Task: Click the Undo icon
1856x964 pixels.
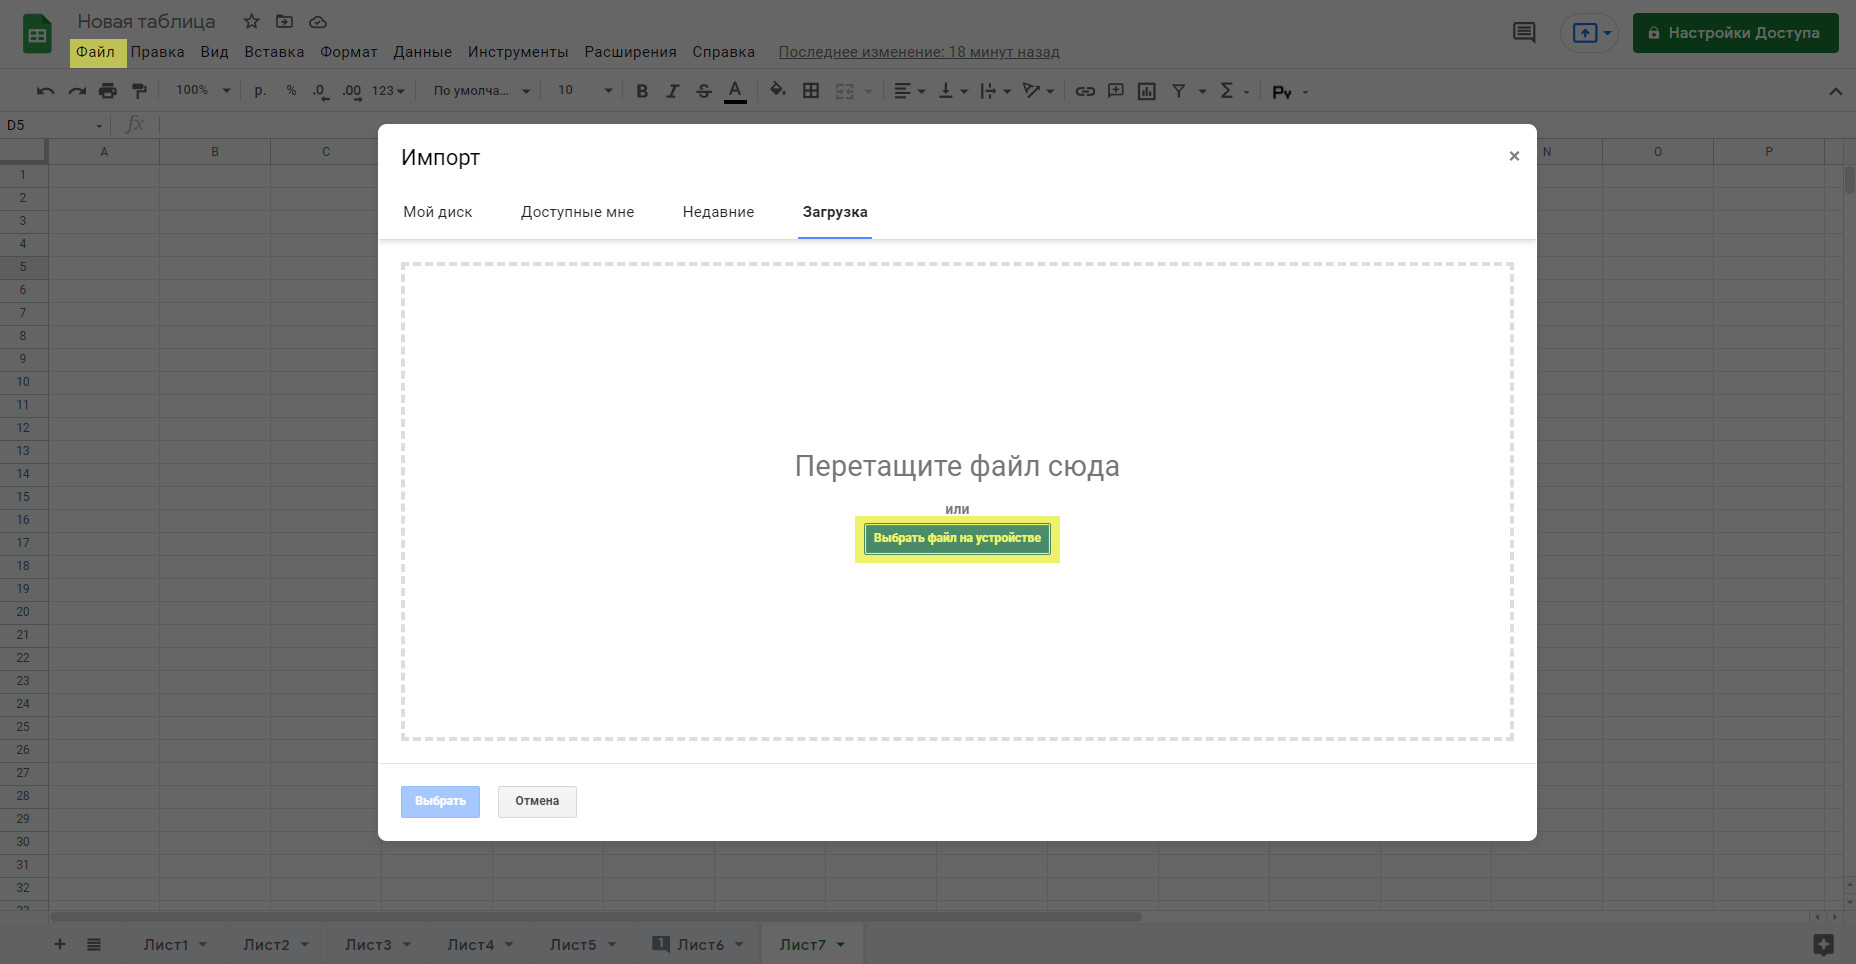Action: [x=46, y=91]
